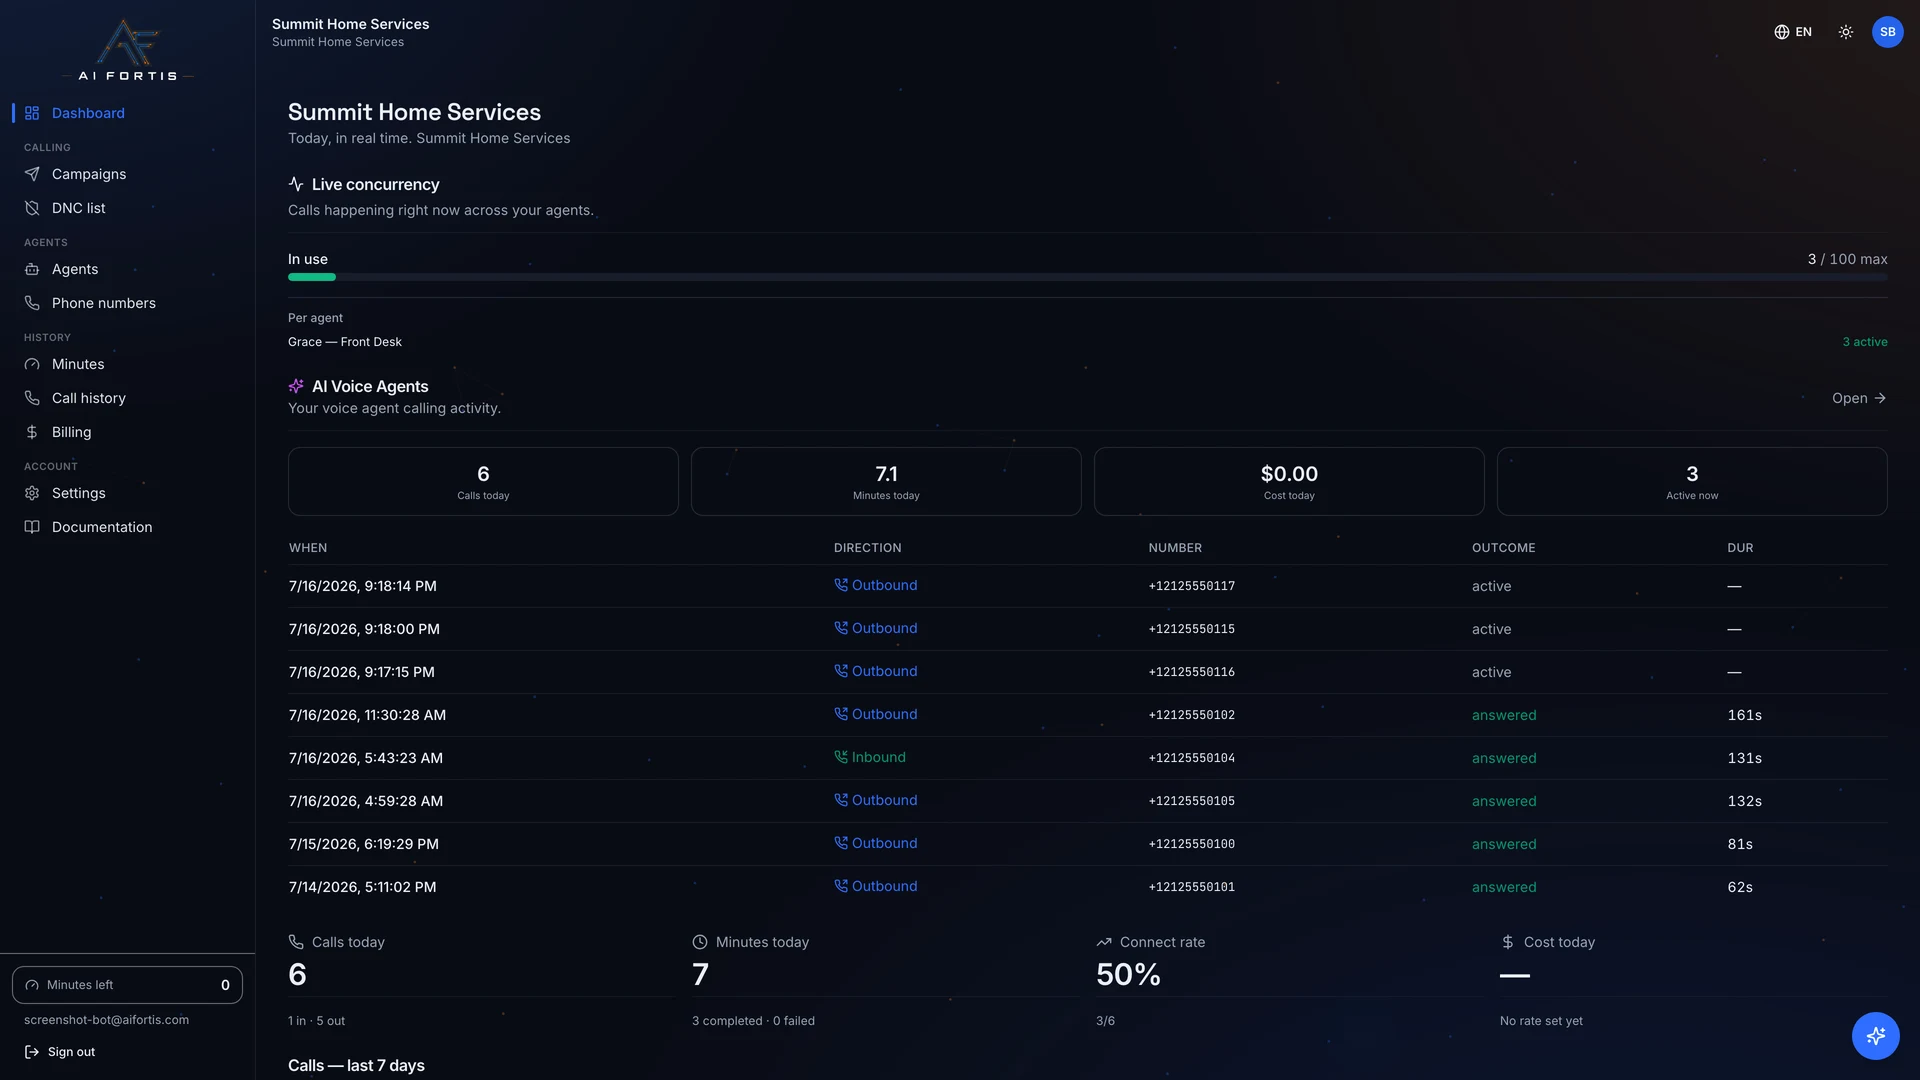Viewport: 1920px width, 1080px height.
Task: Click the AI Voice Agents sparkle icon
Action: click(x=296, y=386)
